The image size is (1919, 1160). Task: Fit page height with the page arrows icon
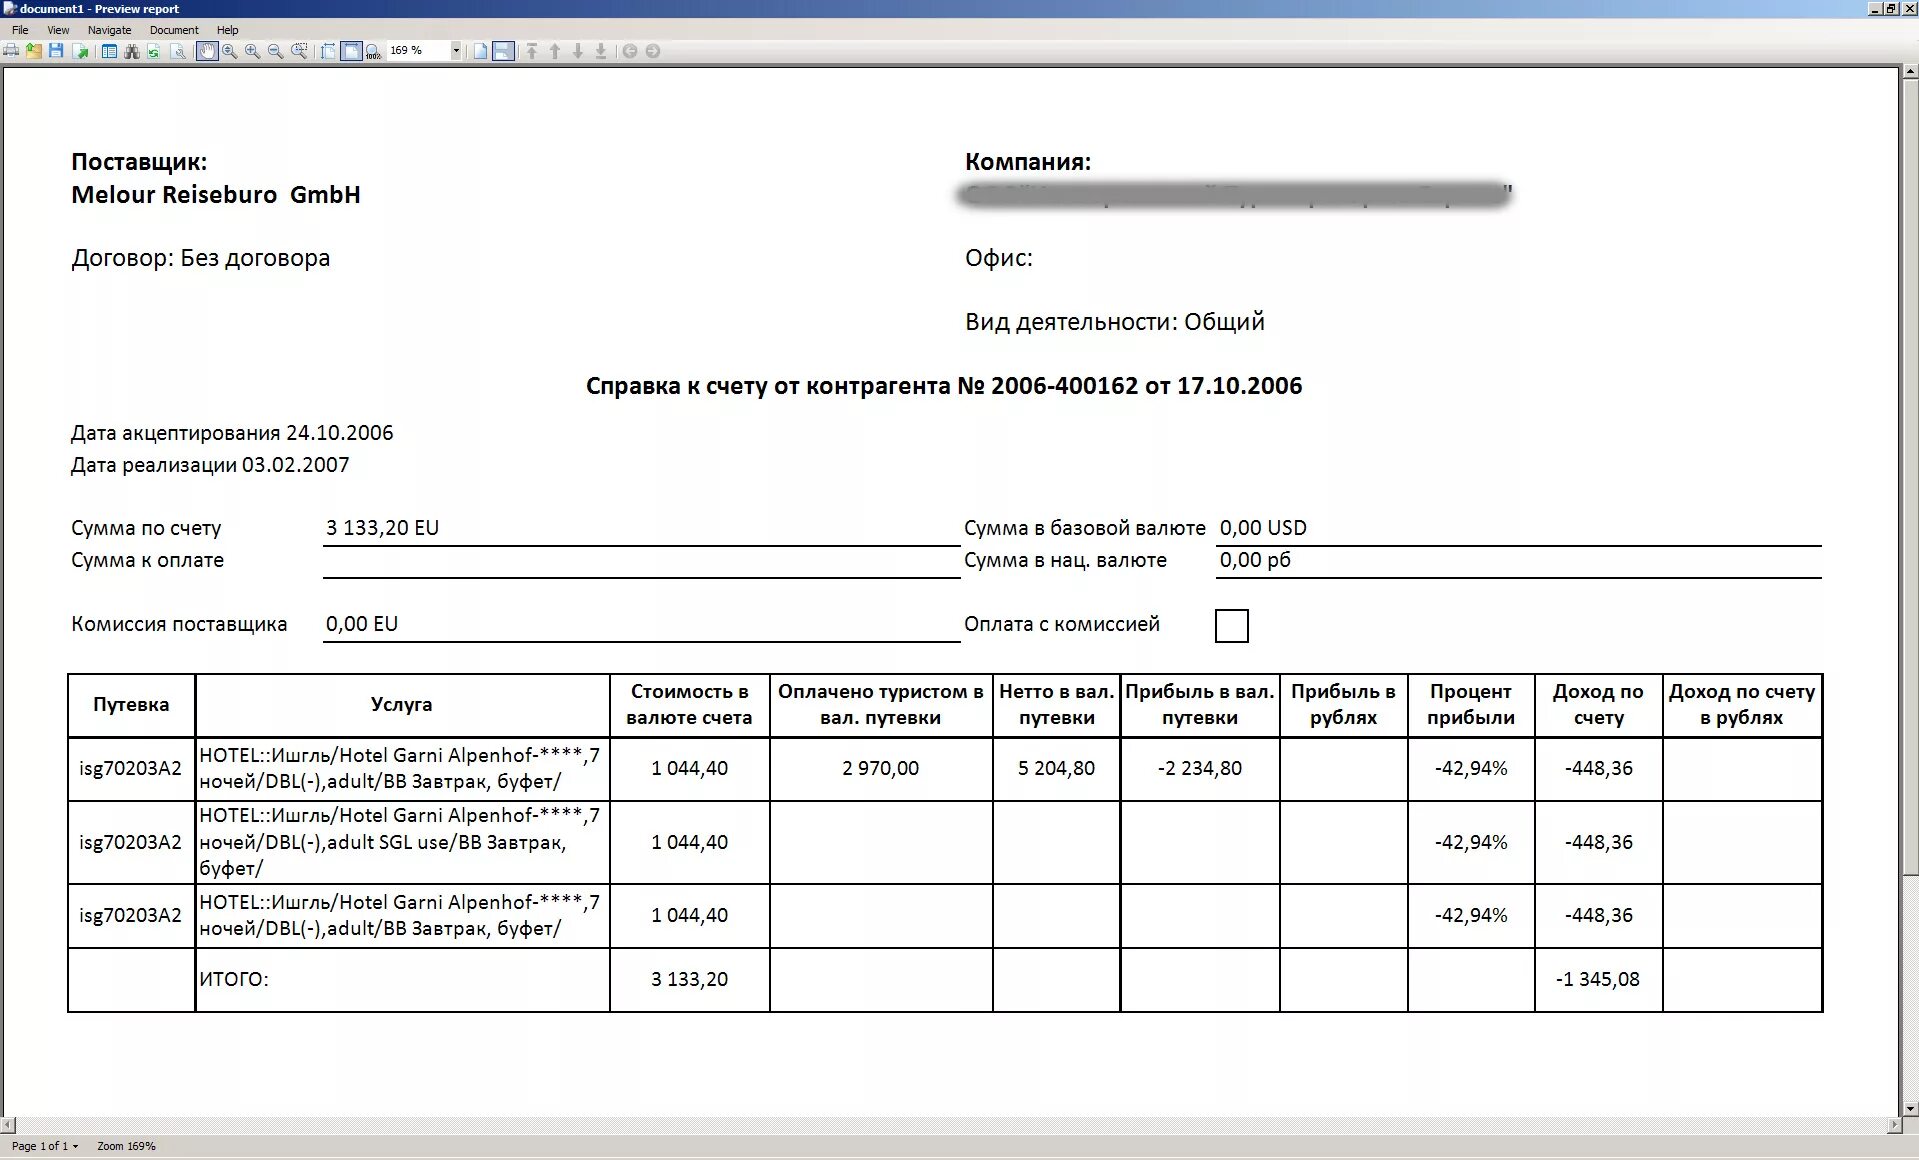pos(327,51)
